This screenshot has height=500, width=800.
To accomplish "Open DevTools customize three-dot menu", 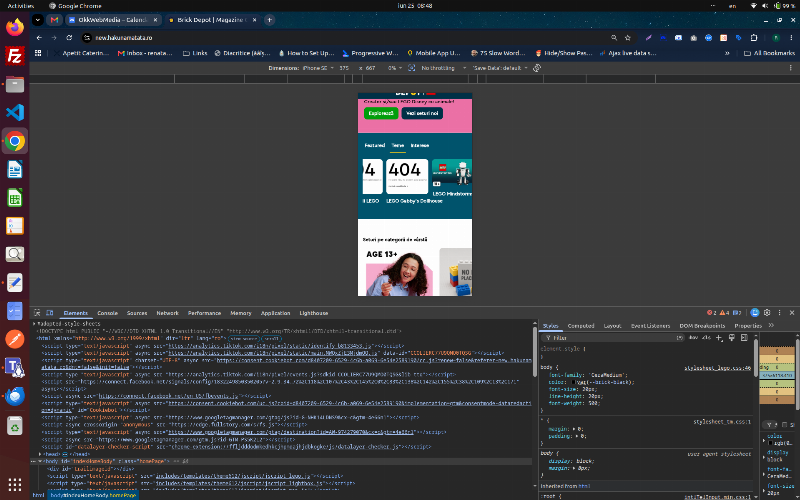I will (x=779, y=313).
